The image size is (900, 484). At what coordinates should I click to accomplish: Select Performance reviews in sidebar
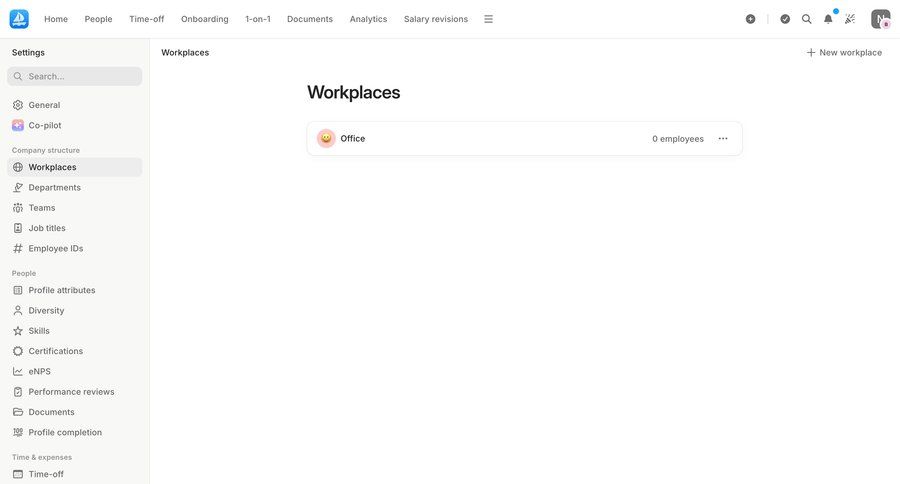[x=75, y=392]
